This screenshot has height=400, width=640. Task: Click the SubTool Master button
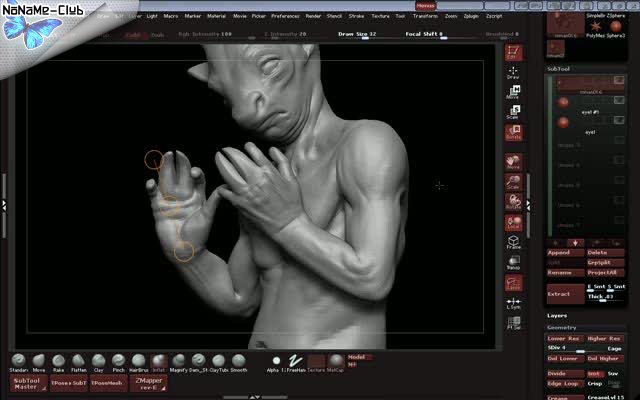[x=26, y=384]
